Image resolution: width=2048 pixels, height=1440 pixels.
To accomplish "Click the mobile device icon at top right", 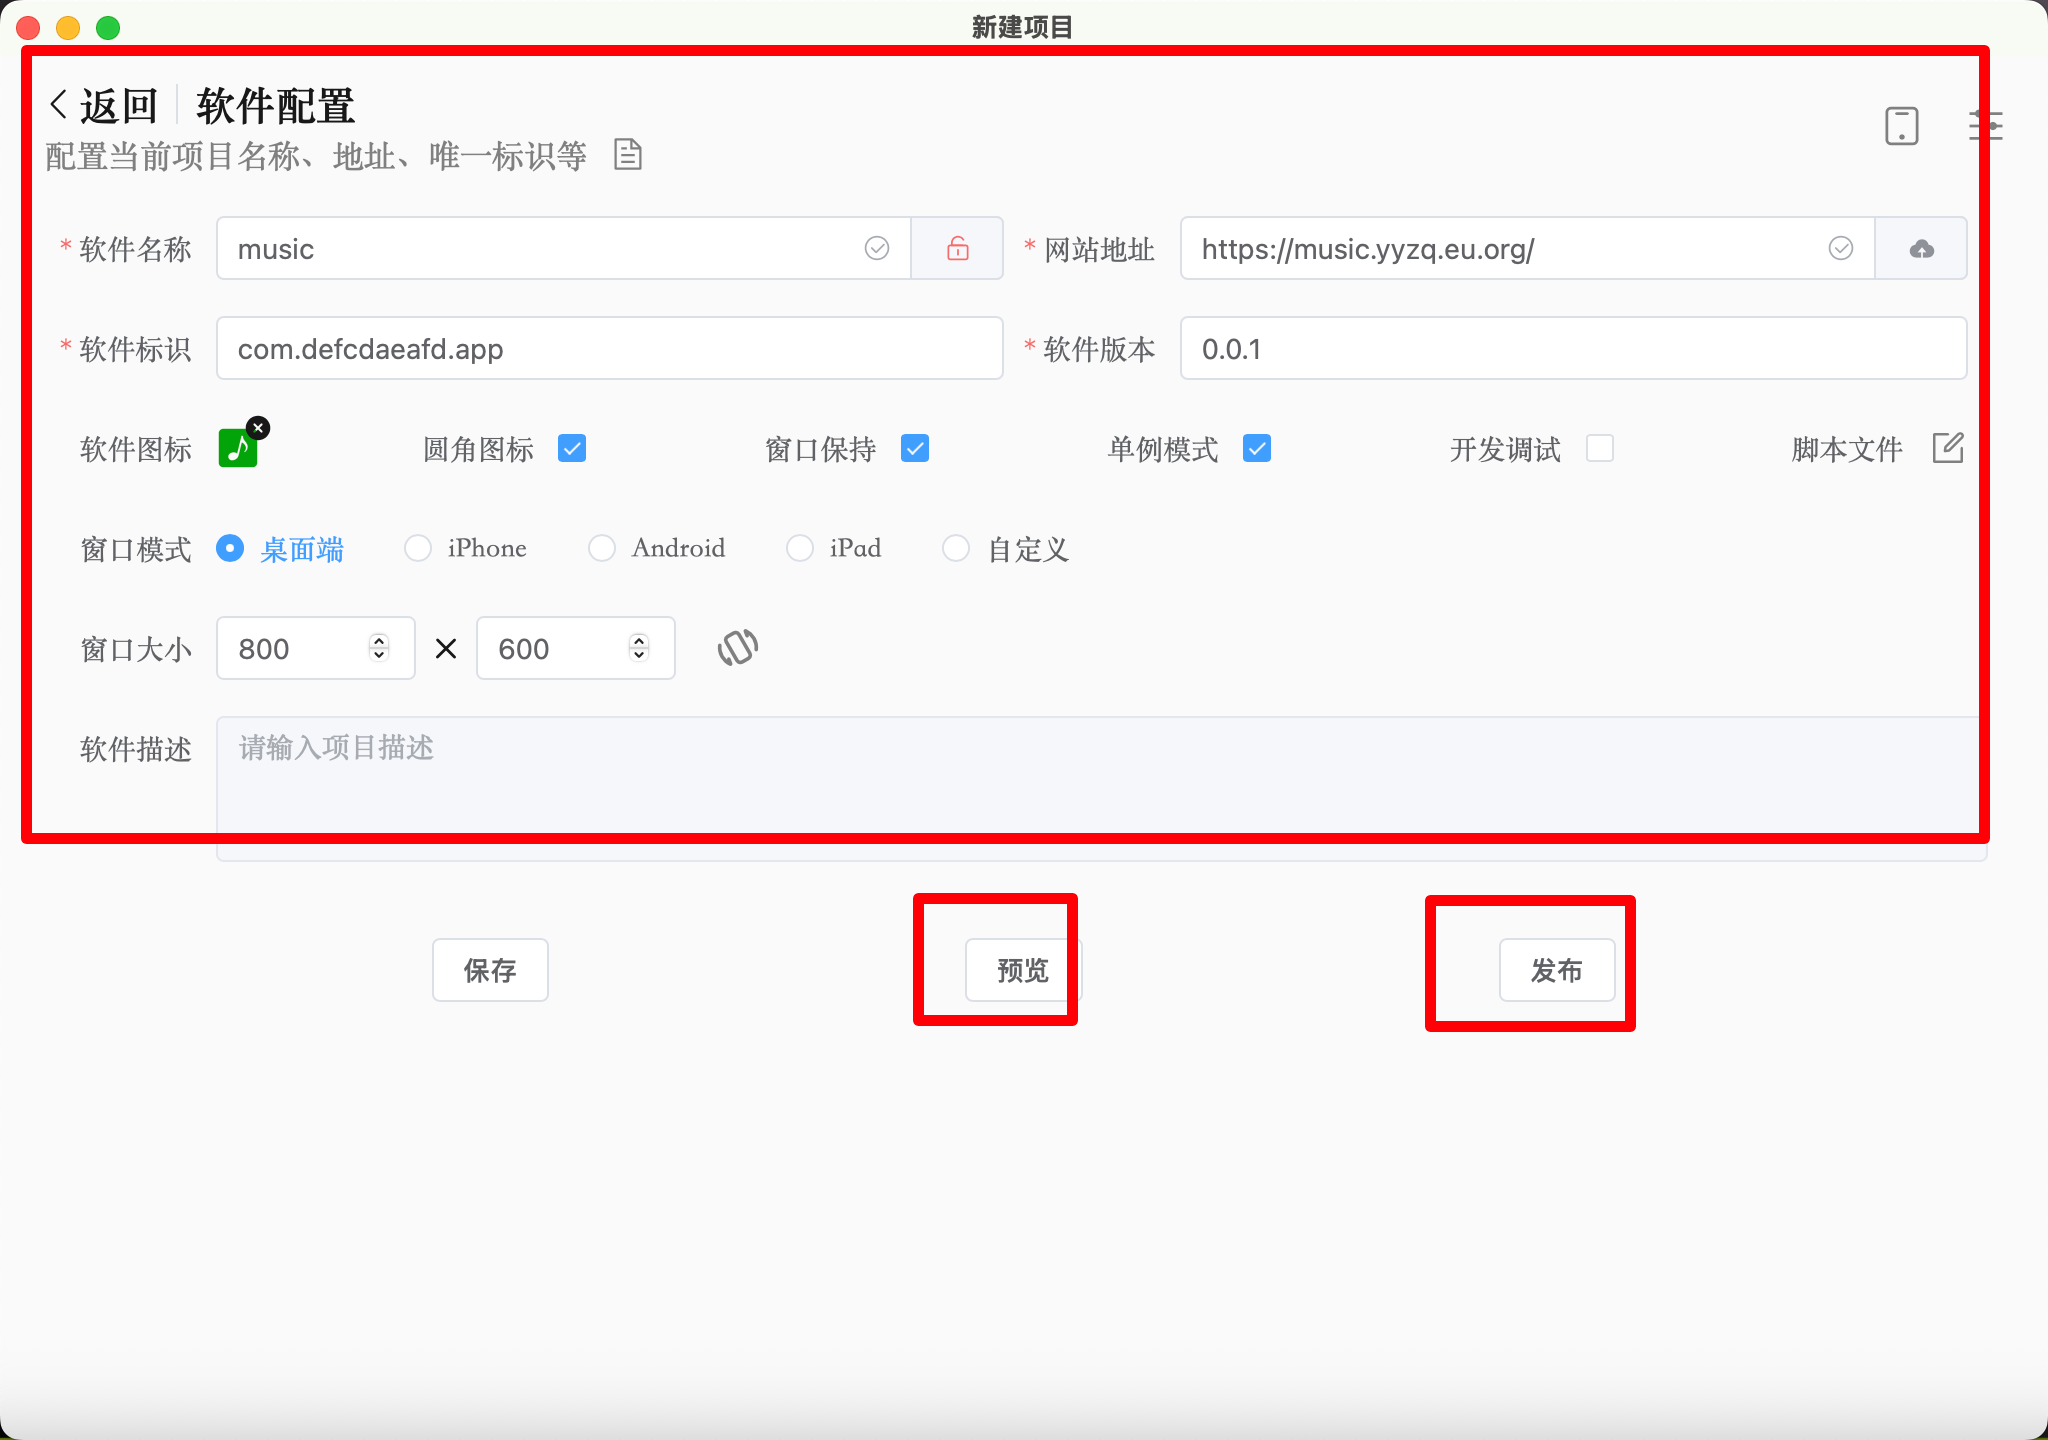I will coord(1901,126).
